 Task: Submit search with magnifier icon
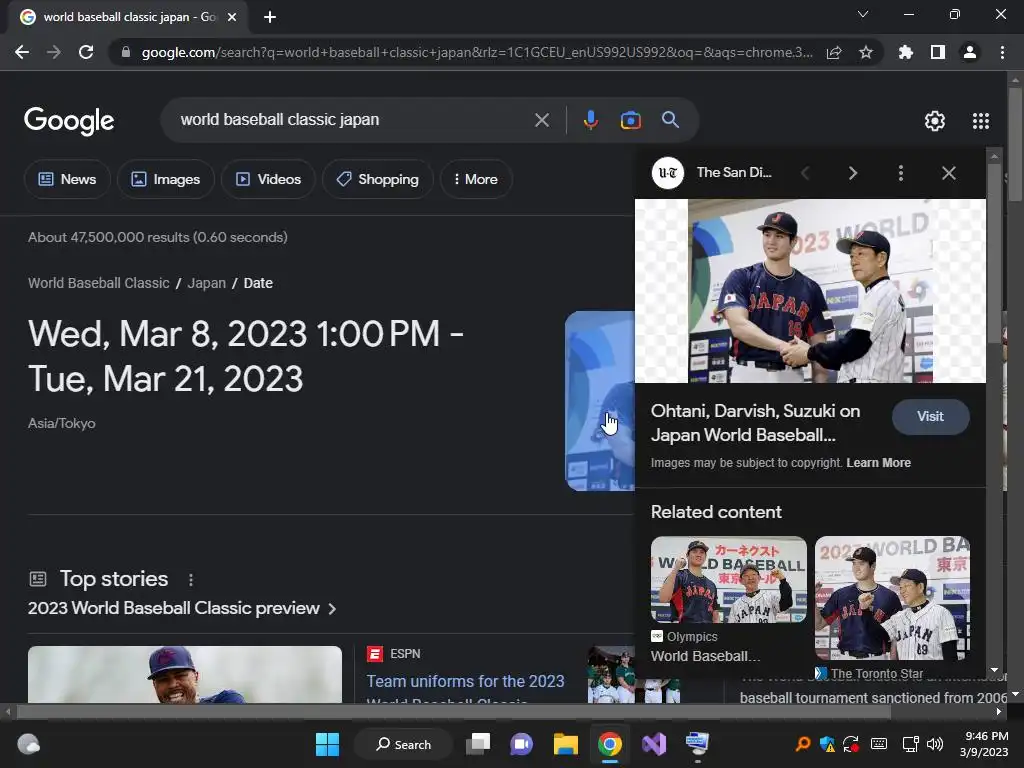[670, 120]
